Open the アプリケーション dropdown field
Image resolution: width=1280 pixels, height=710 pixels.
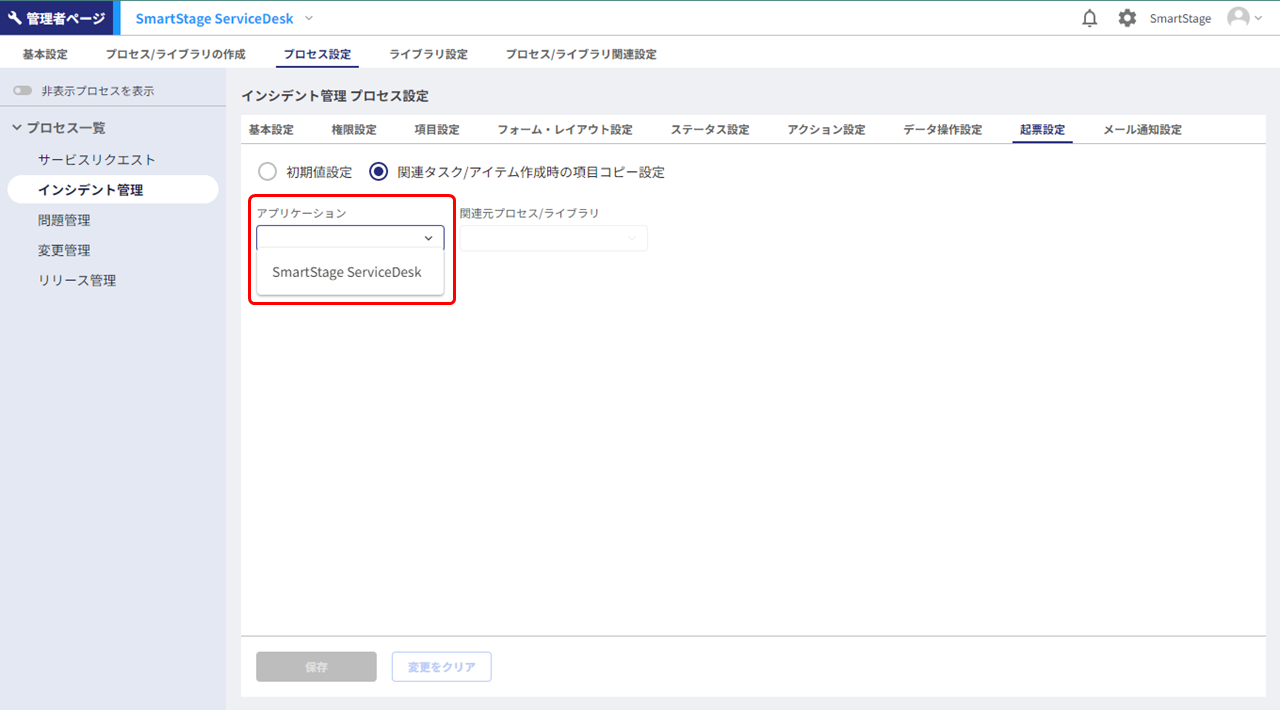350,238
